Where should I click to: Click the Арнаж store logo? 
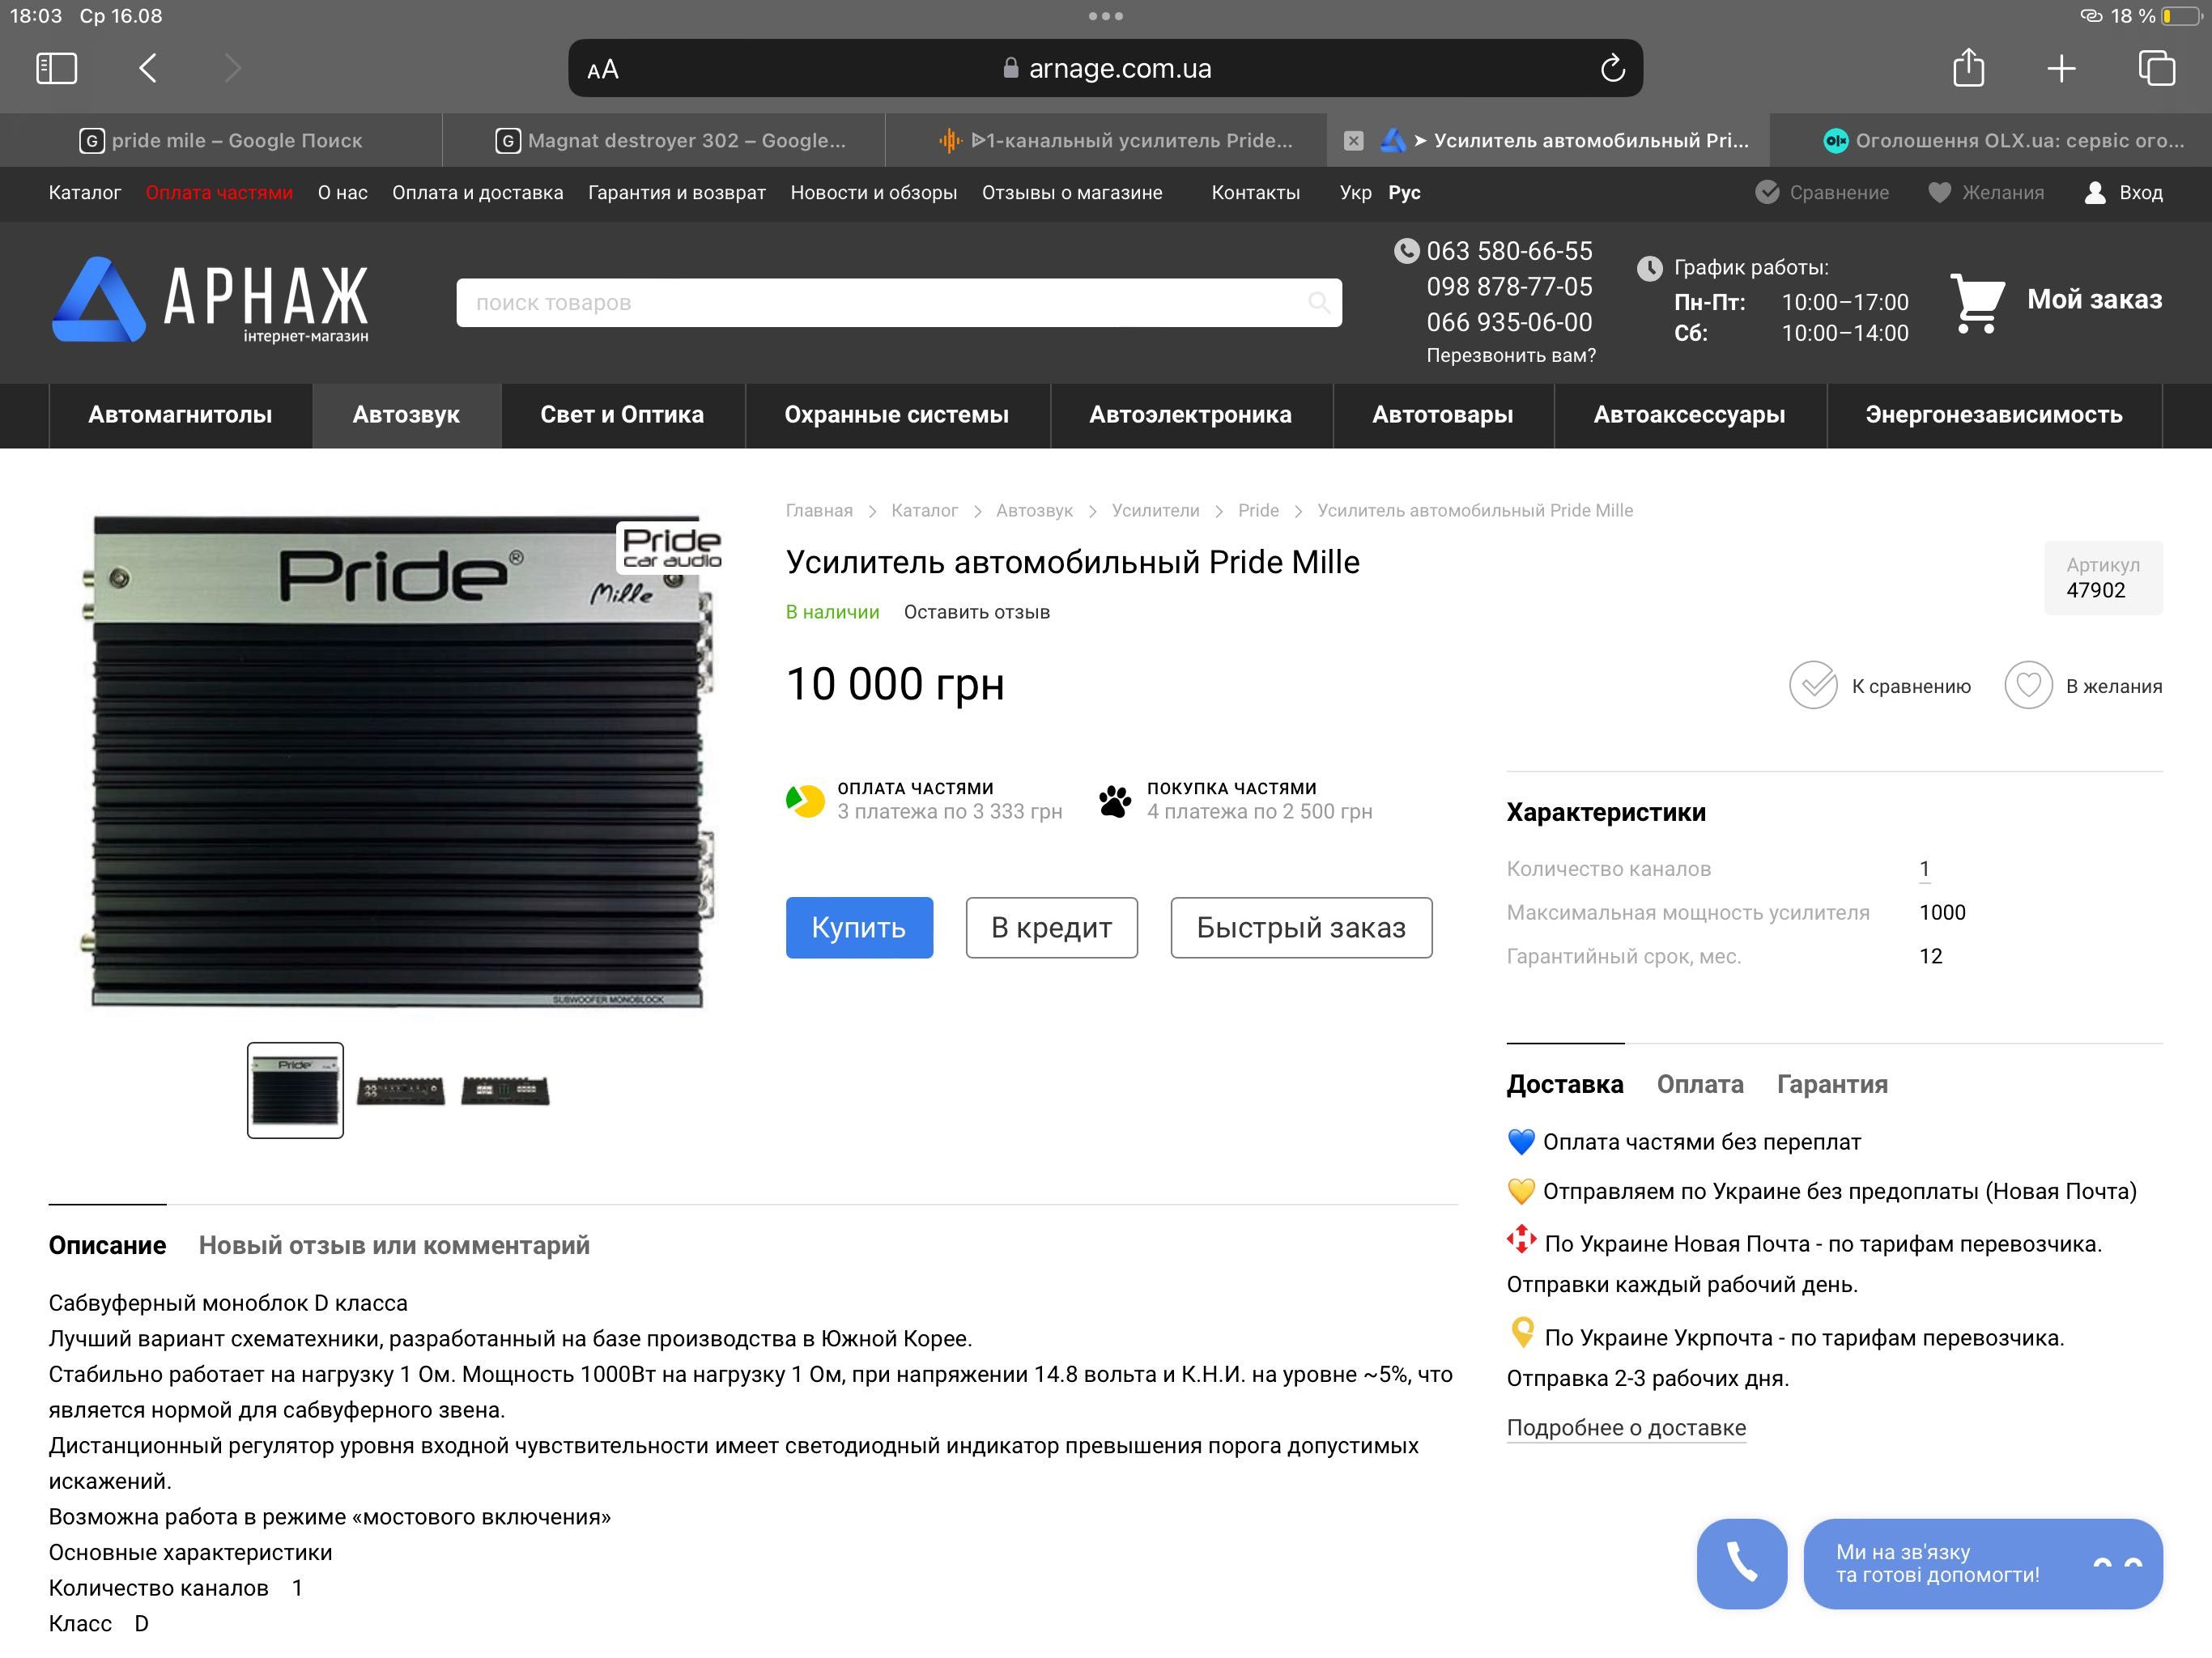pyautogui.click(x=210, y=300)
